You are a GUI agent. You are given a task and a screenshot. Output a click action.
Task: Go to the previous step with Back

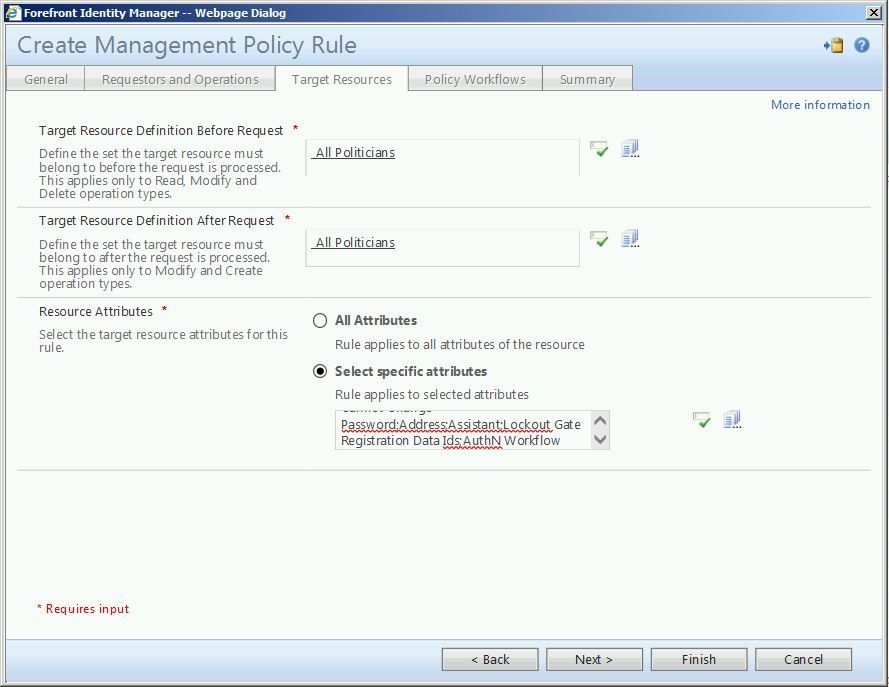pyautogui.click(x=490, y=659)
